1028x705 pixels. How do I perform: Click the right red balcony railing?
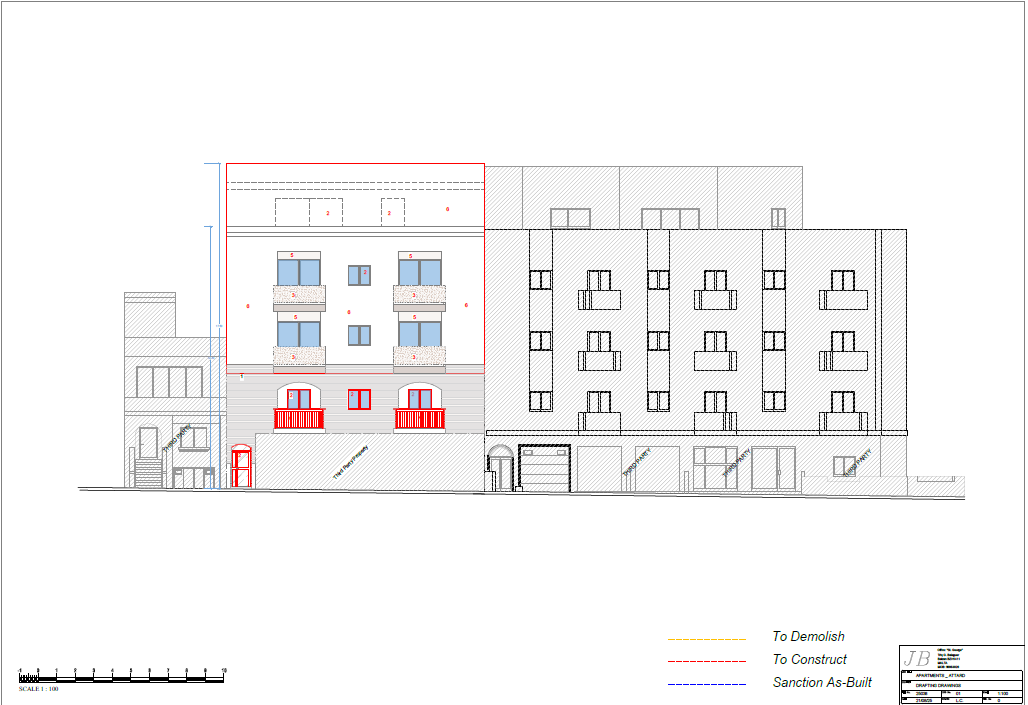coord(420,419)
